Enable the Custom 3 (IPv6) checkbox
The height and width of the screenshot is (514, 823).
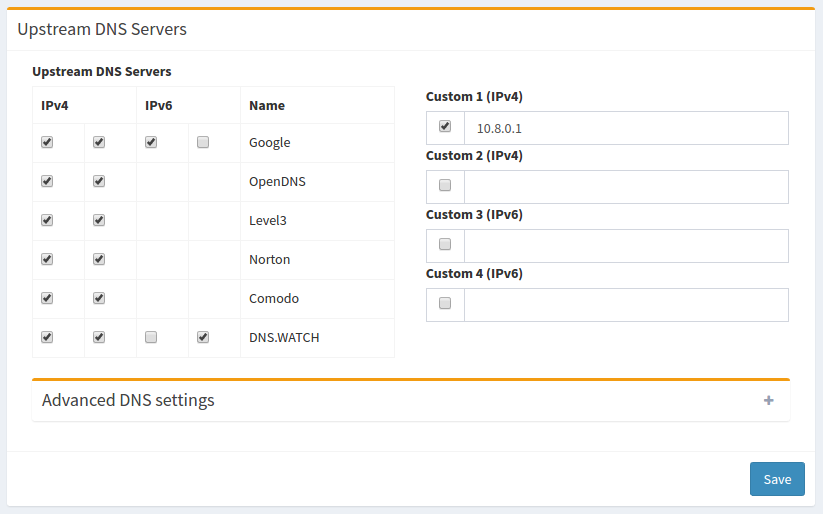445,245
